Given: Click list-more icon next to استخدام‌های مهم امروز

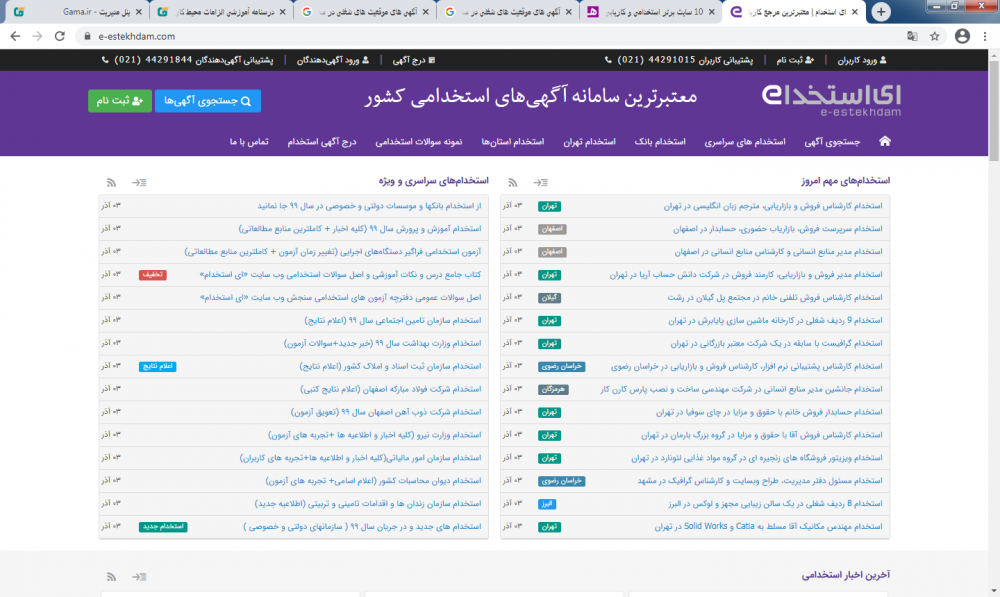Looking at the screenshot, I should (x=541, y=182).
